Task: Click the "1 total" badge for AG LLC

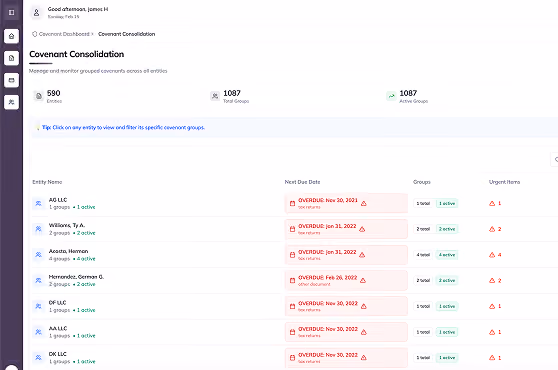Action: pos(423,204)
